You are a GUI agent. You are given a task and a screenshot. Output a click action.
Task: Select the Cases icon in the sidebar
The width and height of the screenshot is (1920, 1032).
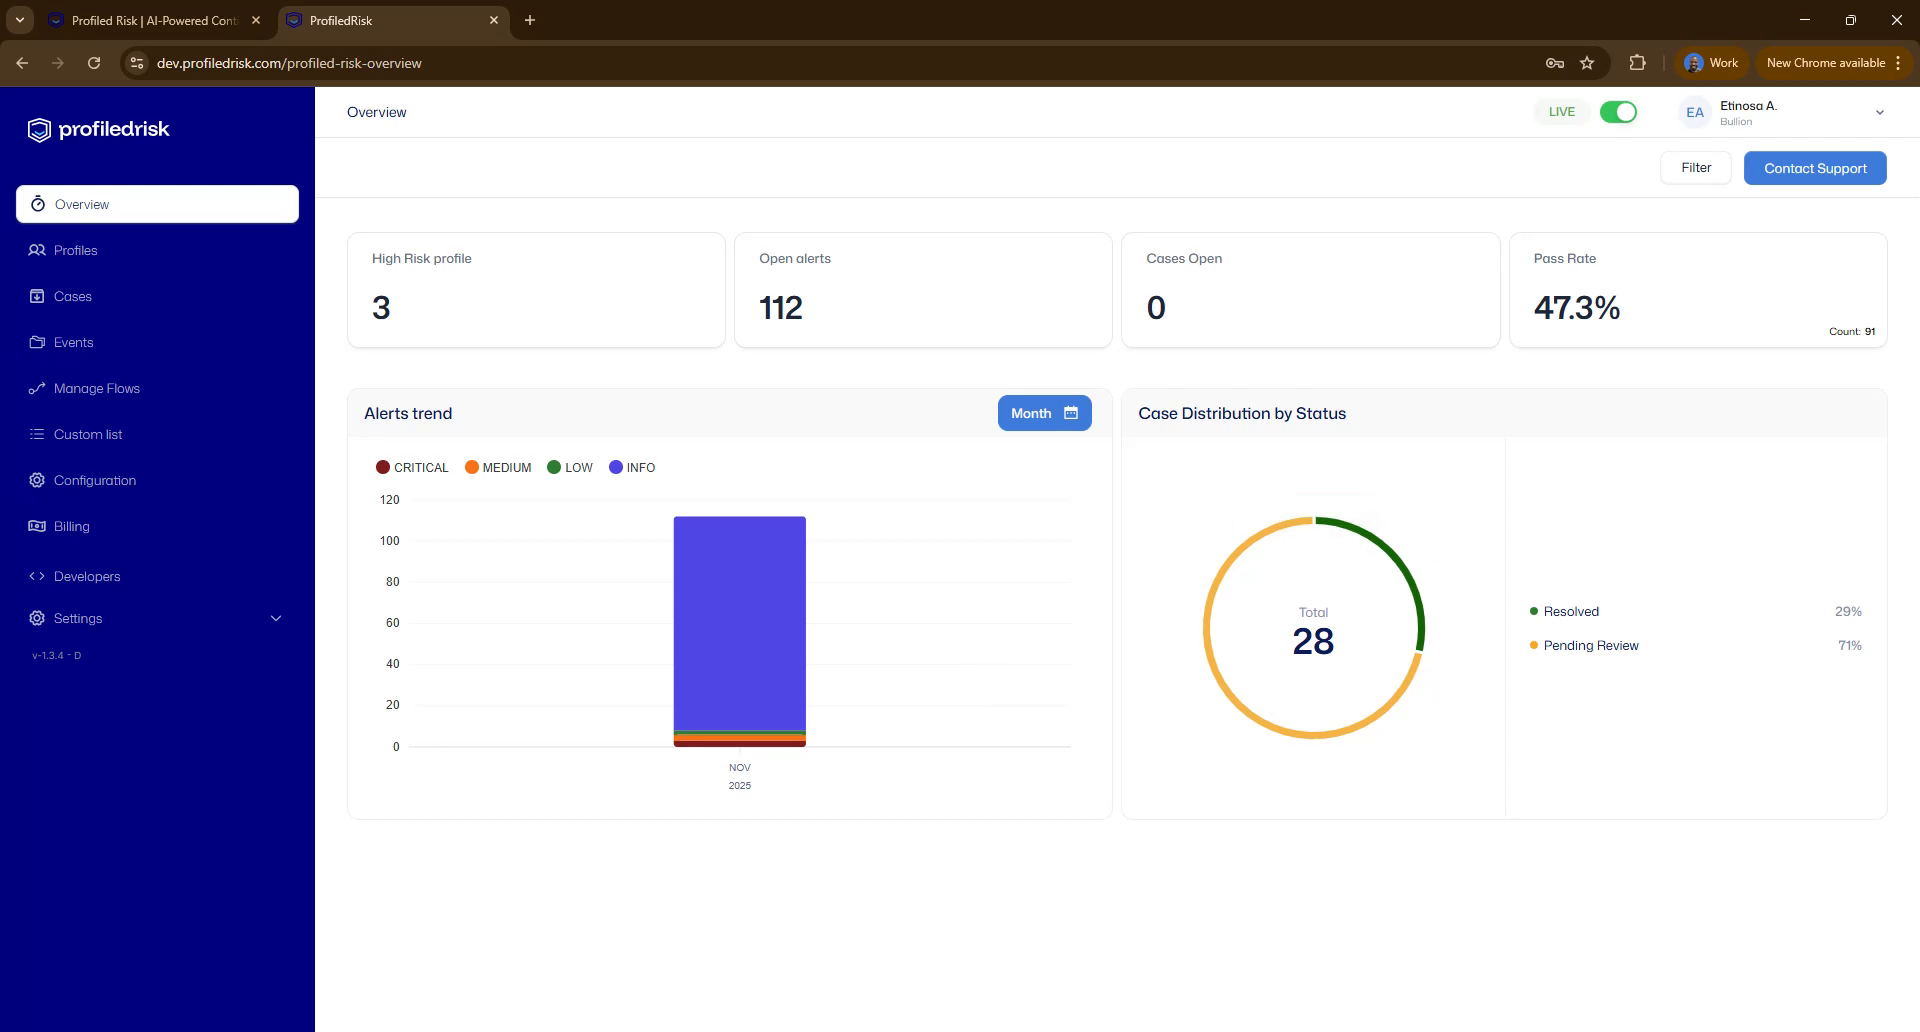(x=37, y=296)
